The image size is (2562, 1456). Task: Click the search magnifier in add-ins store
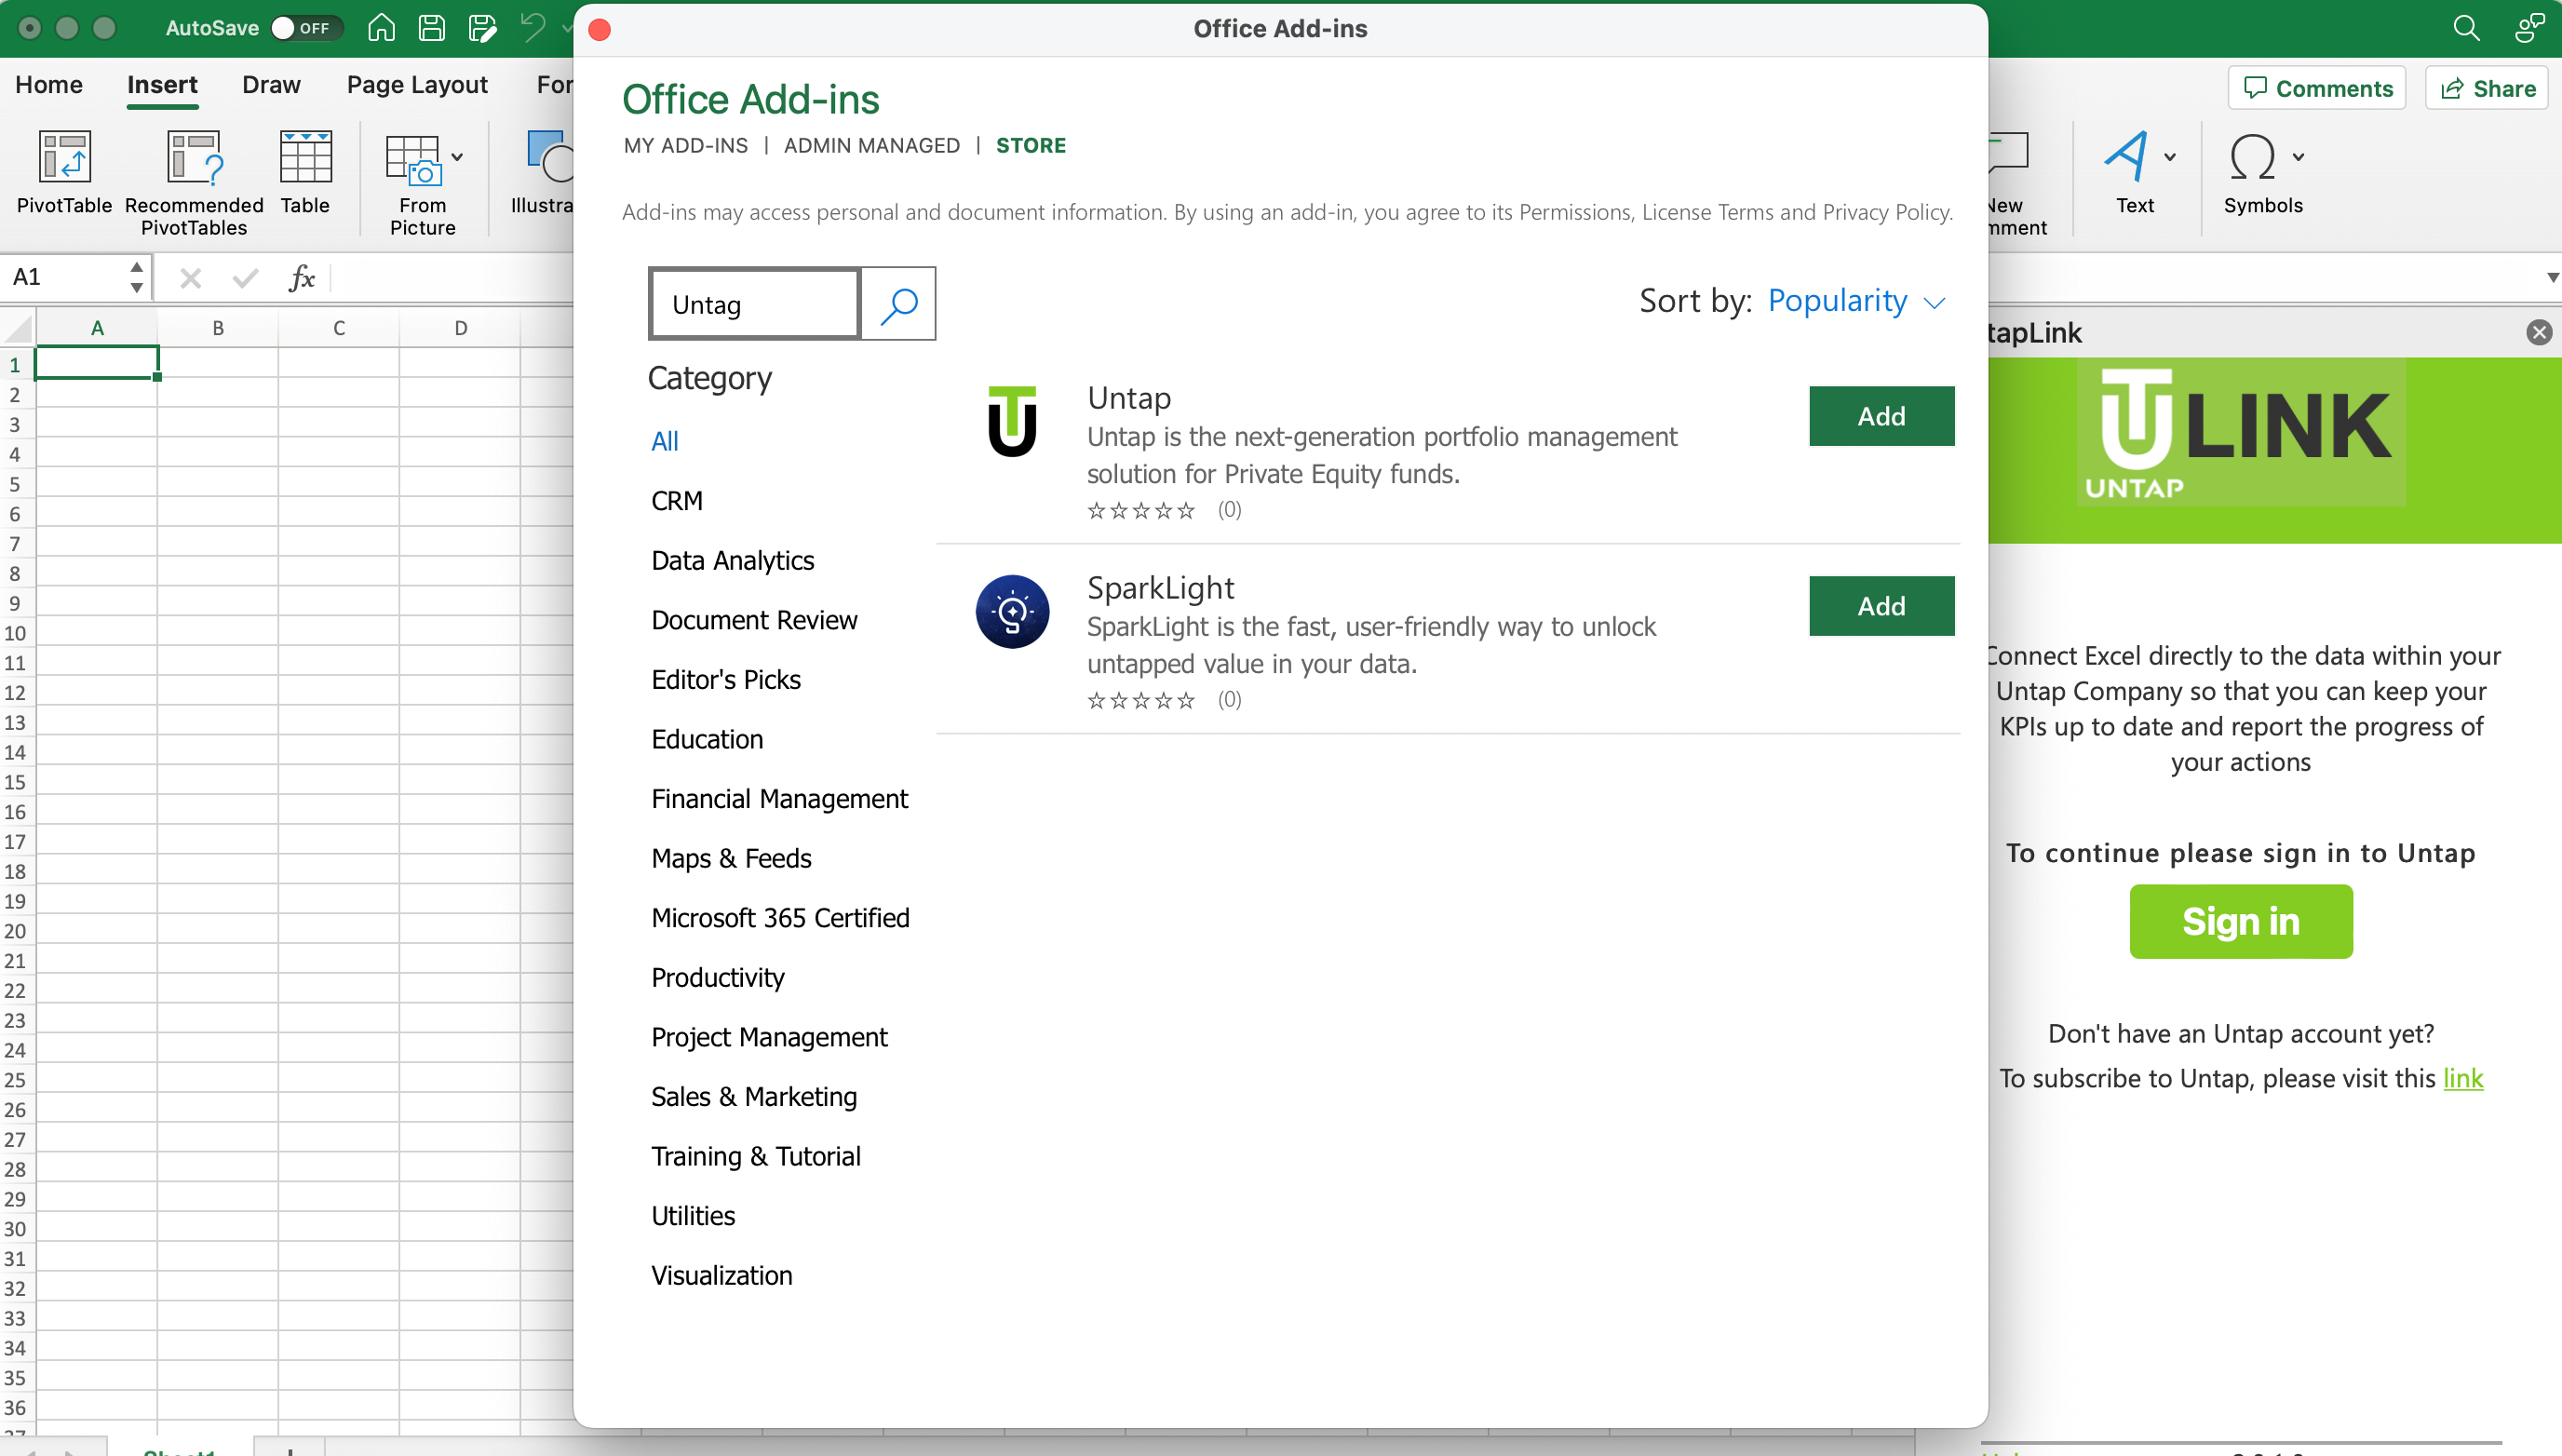point(898,304)
